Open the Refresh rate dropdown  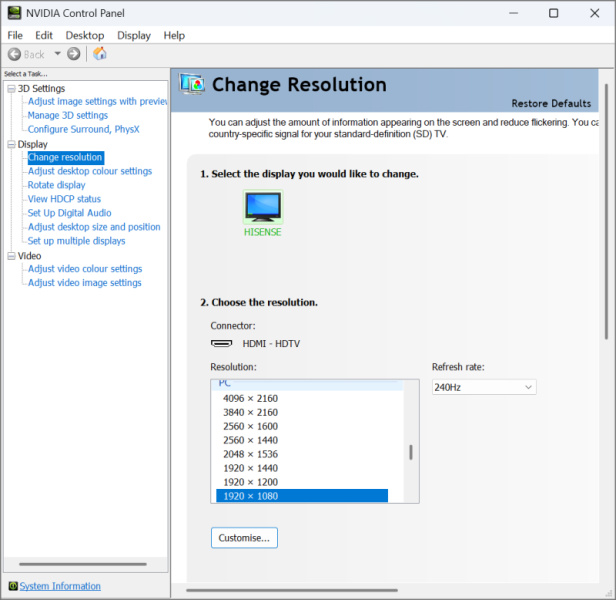[x=484, y=387]
